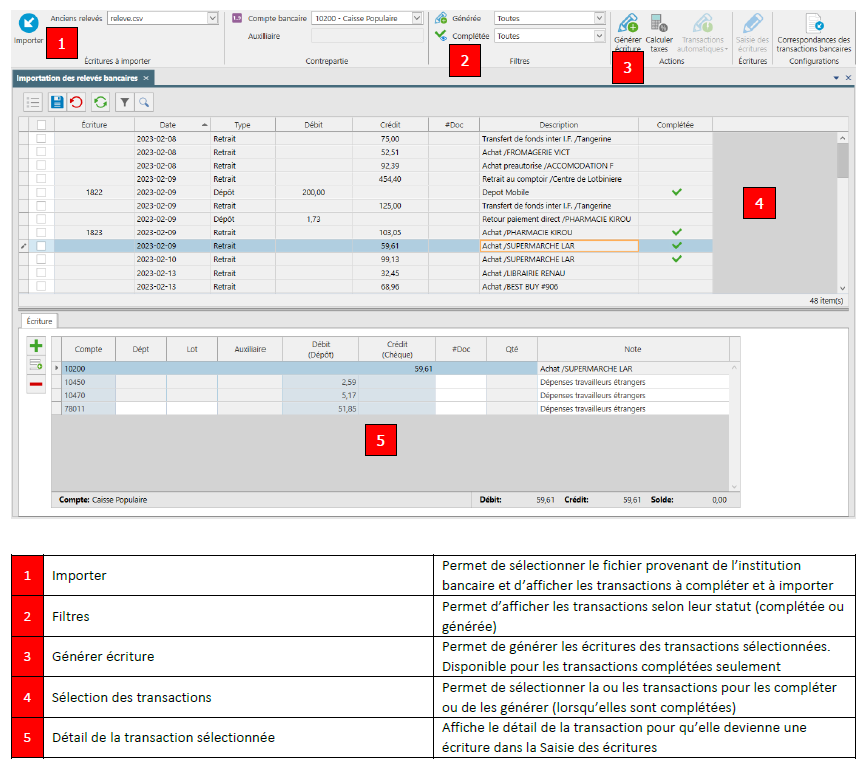Image resolution: width=867 pixels, height=769 pixels.
Task: Open the Anciens relevés dropdown
Action: point(212,18)
